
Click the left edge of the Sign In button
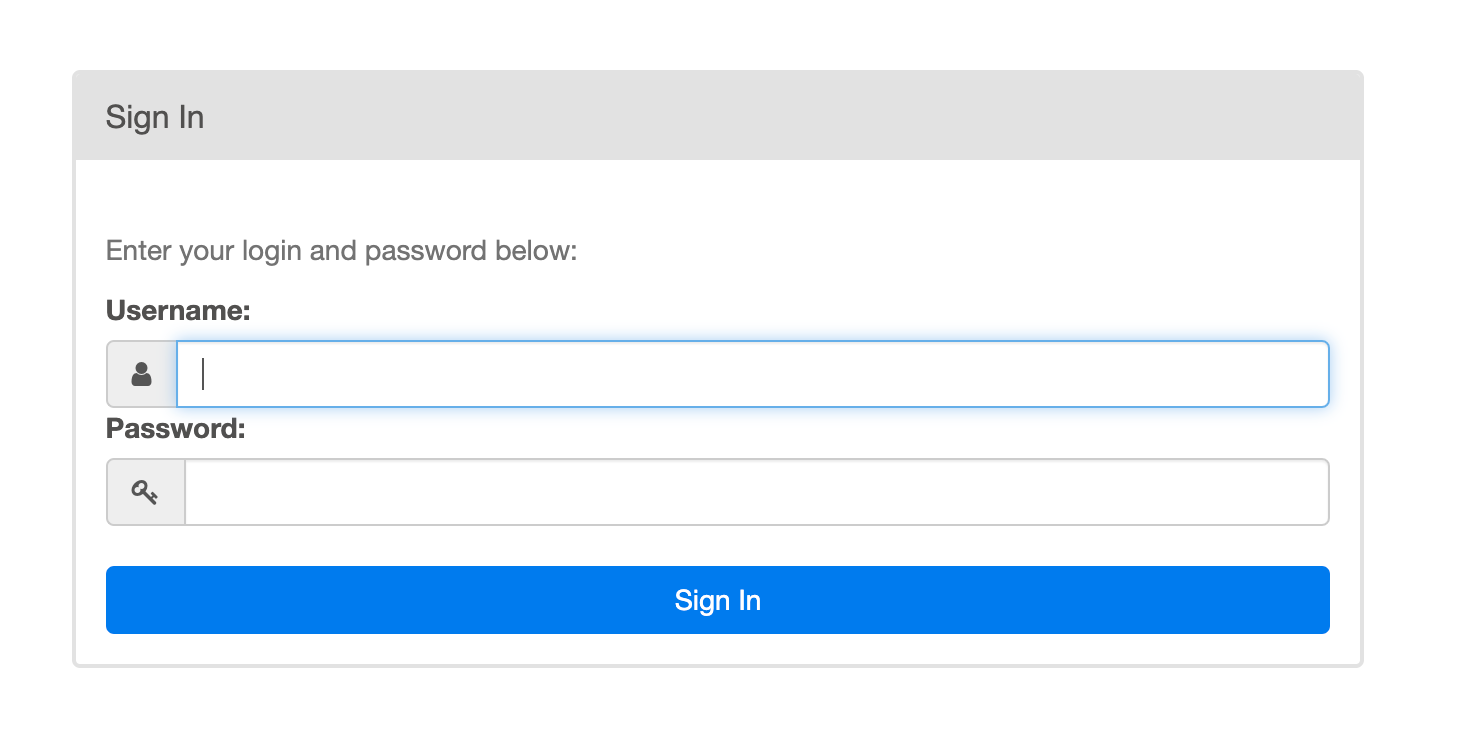[x=116, y=600]
